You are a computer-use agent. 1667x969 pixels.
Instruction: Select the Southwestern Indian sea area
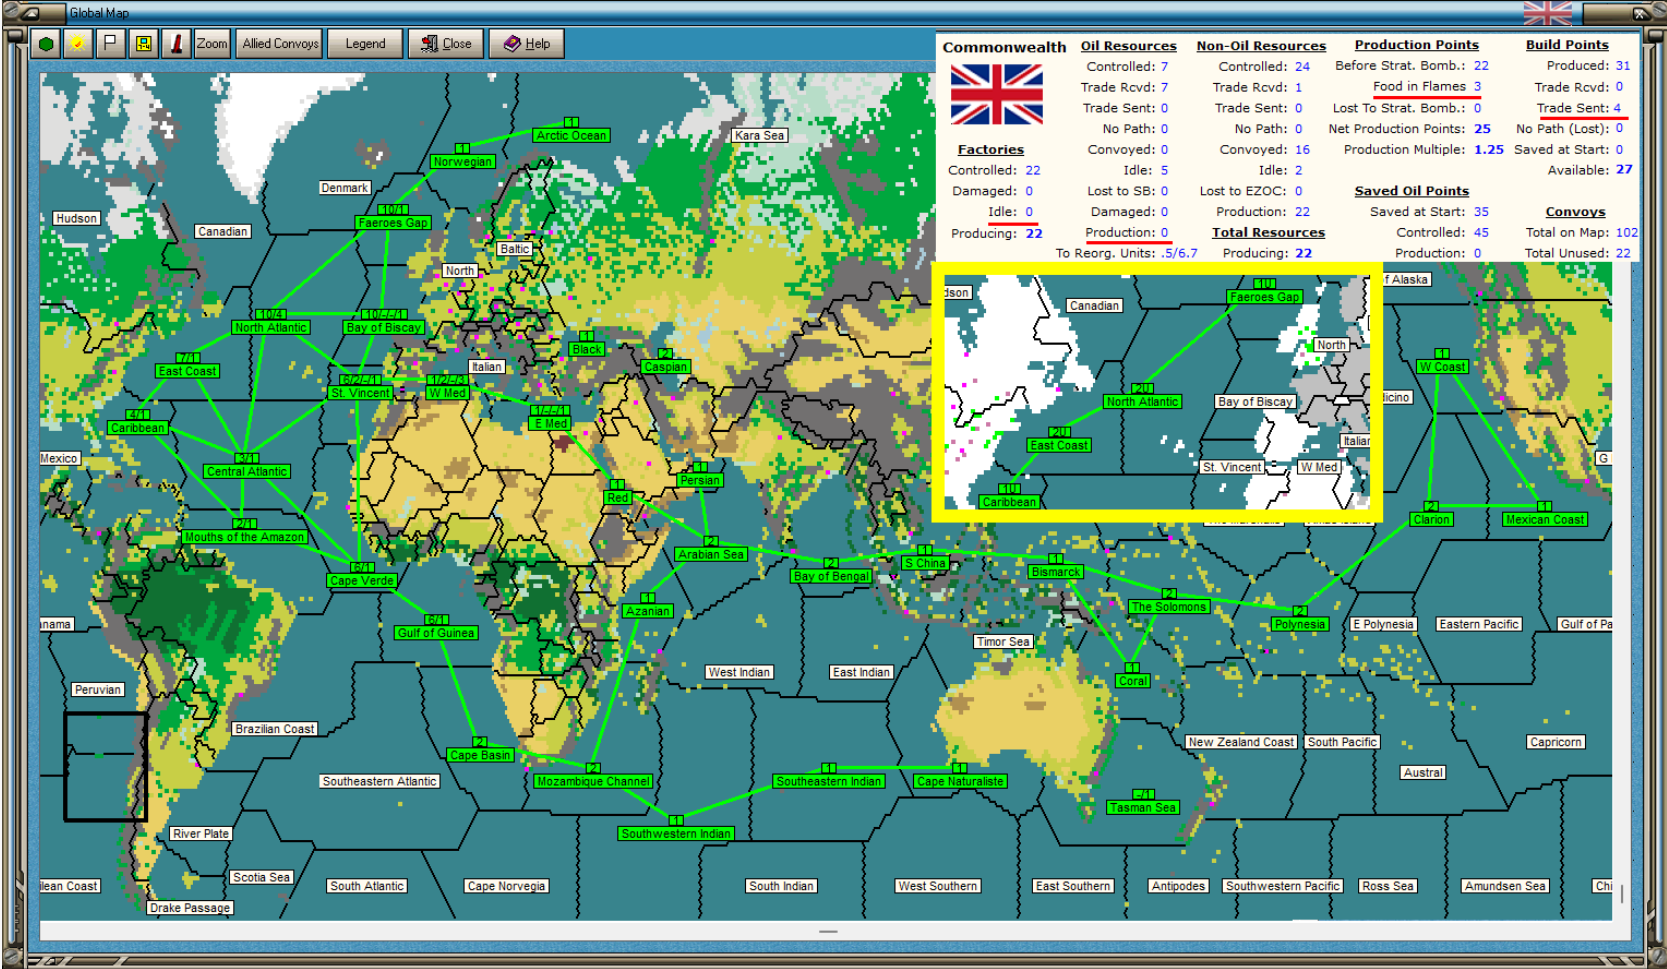[x=676, y=834]
